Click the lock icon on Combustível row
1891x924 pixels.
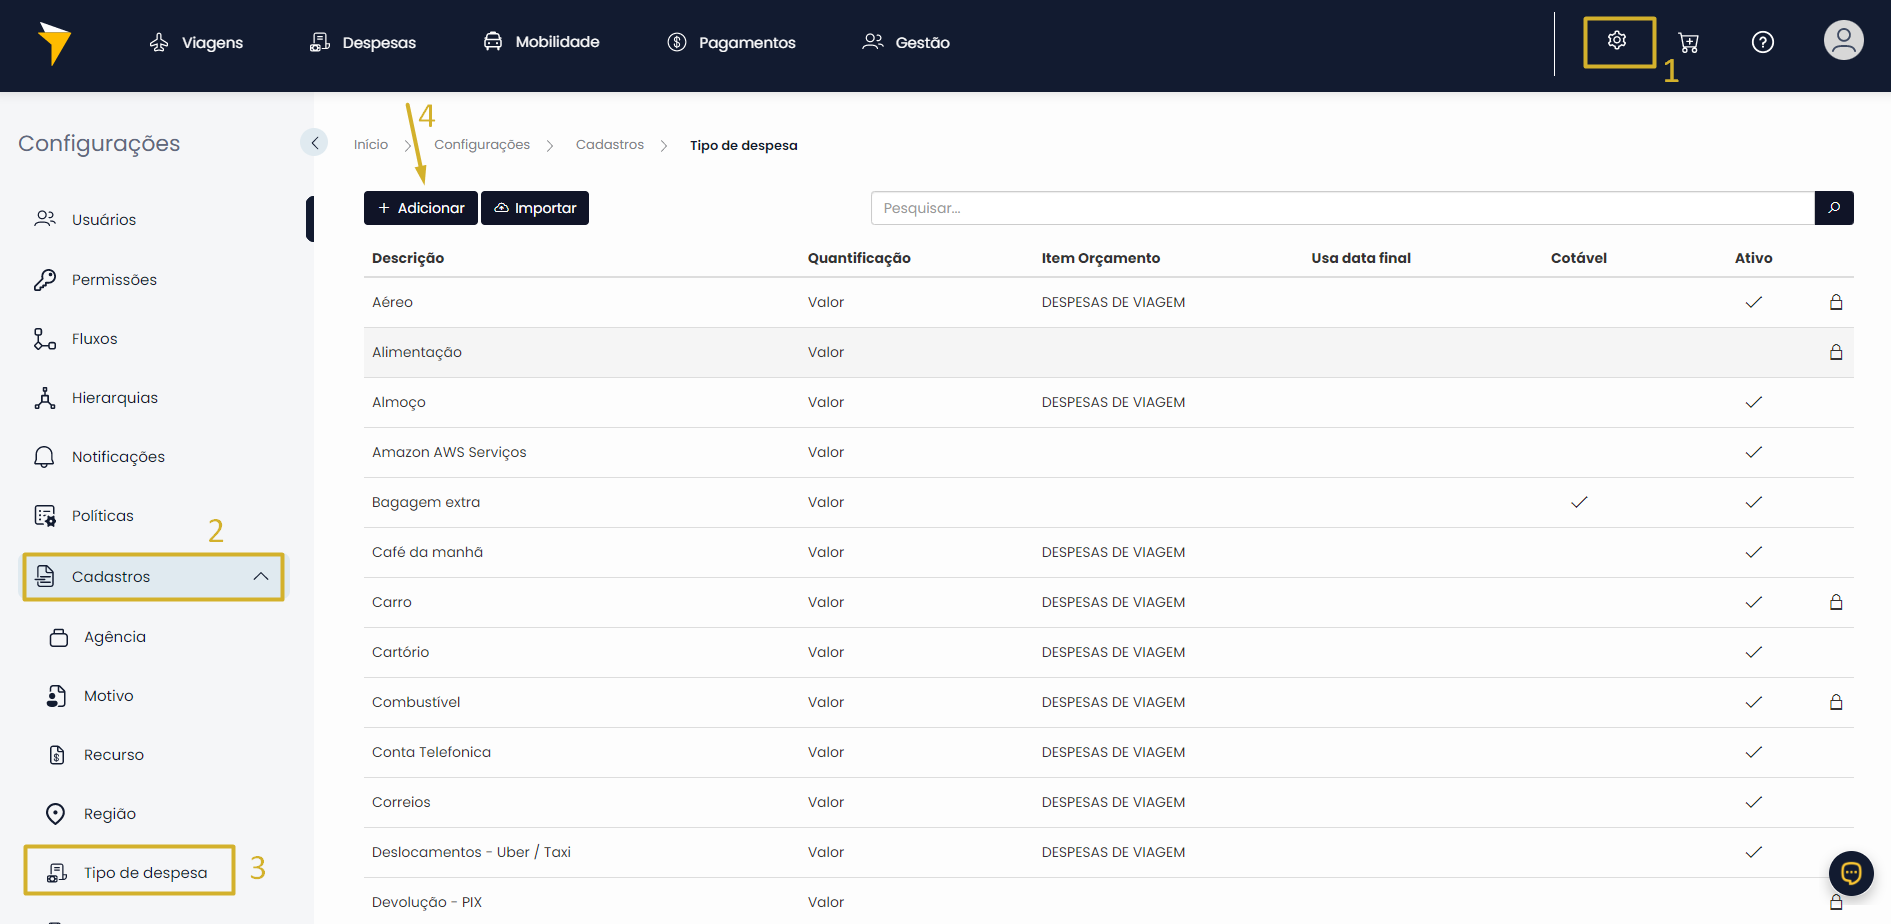click(1836, 702)
